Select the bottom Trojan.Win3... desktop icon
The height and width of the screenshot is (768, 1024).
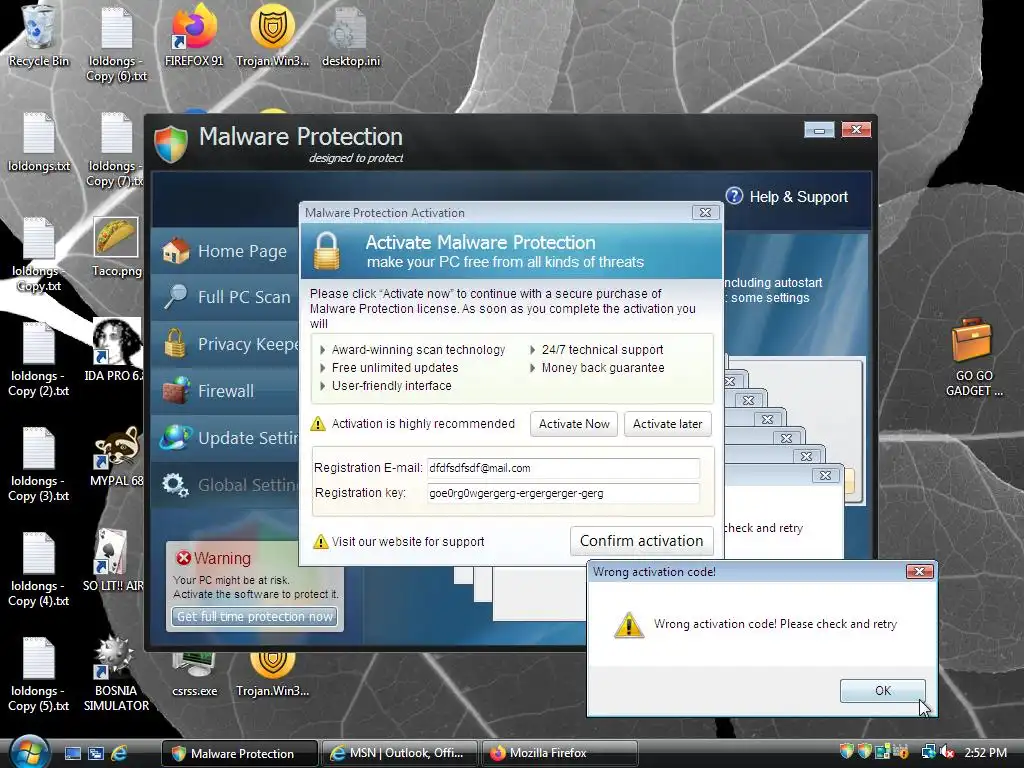(x=272, y=674)
